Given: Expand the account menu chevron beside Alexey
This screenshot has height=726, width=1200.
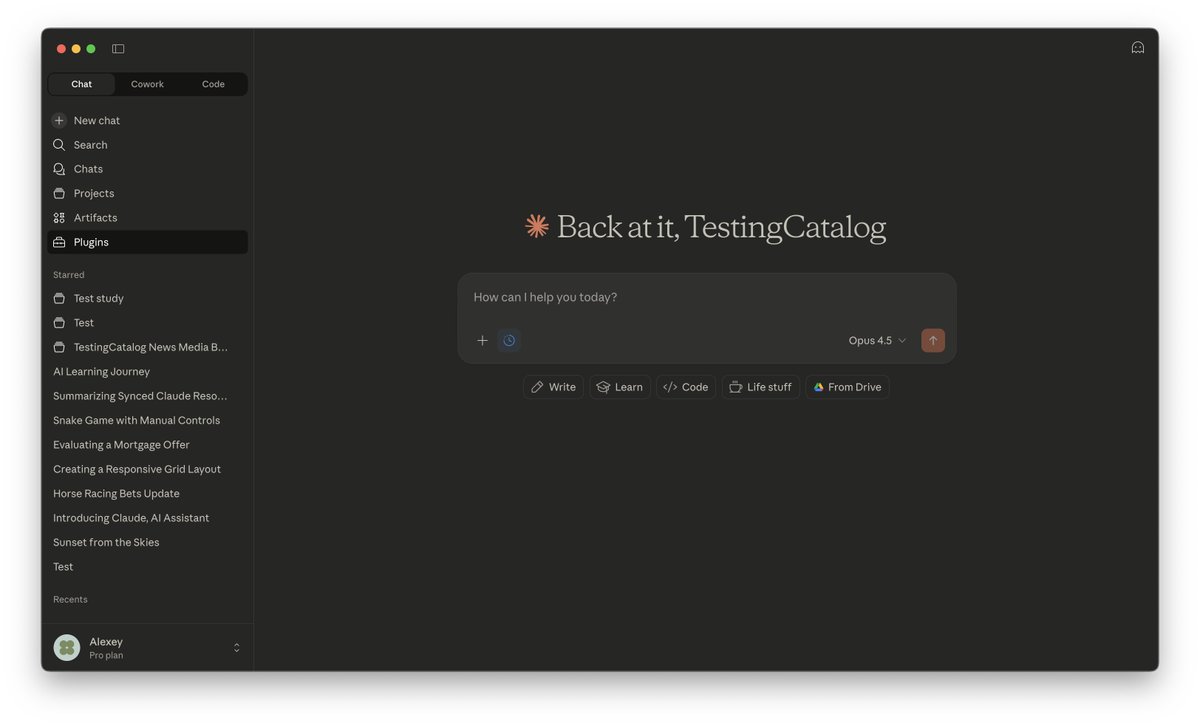Looking at the screenshot, I should (x=237, y=648).
